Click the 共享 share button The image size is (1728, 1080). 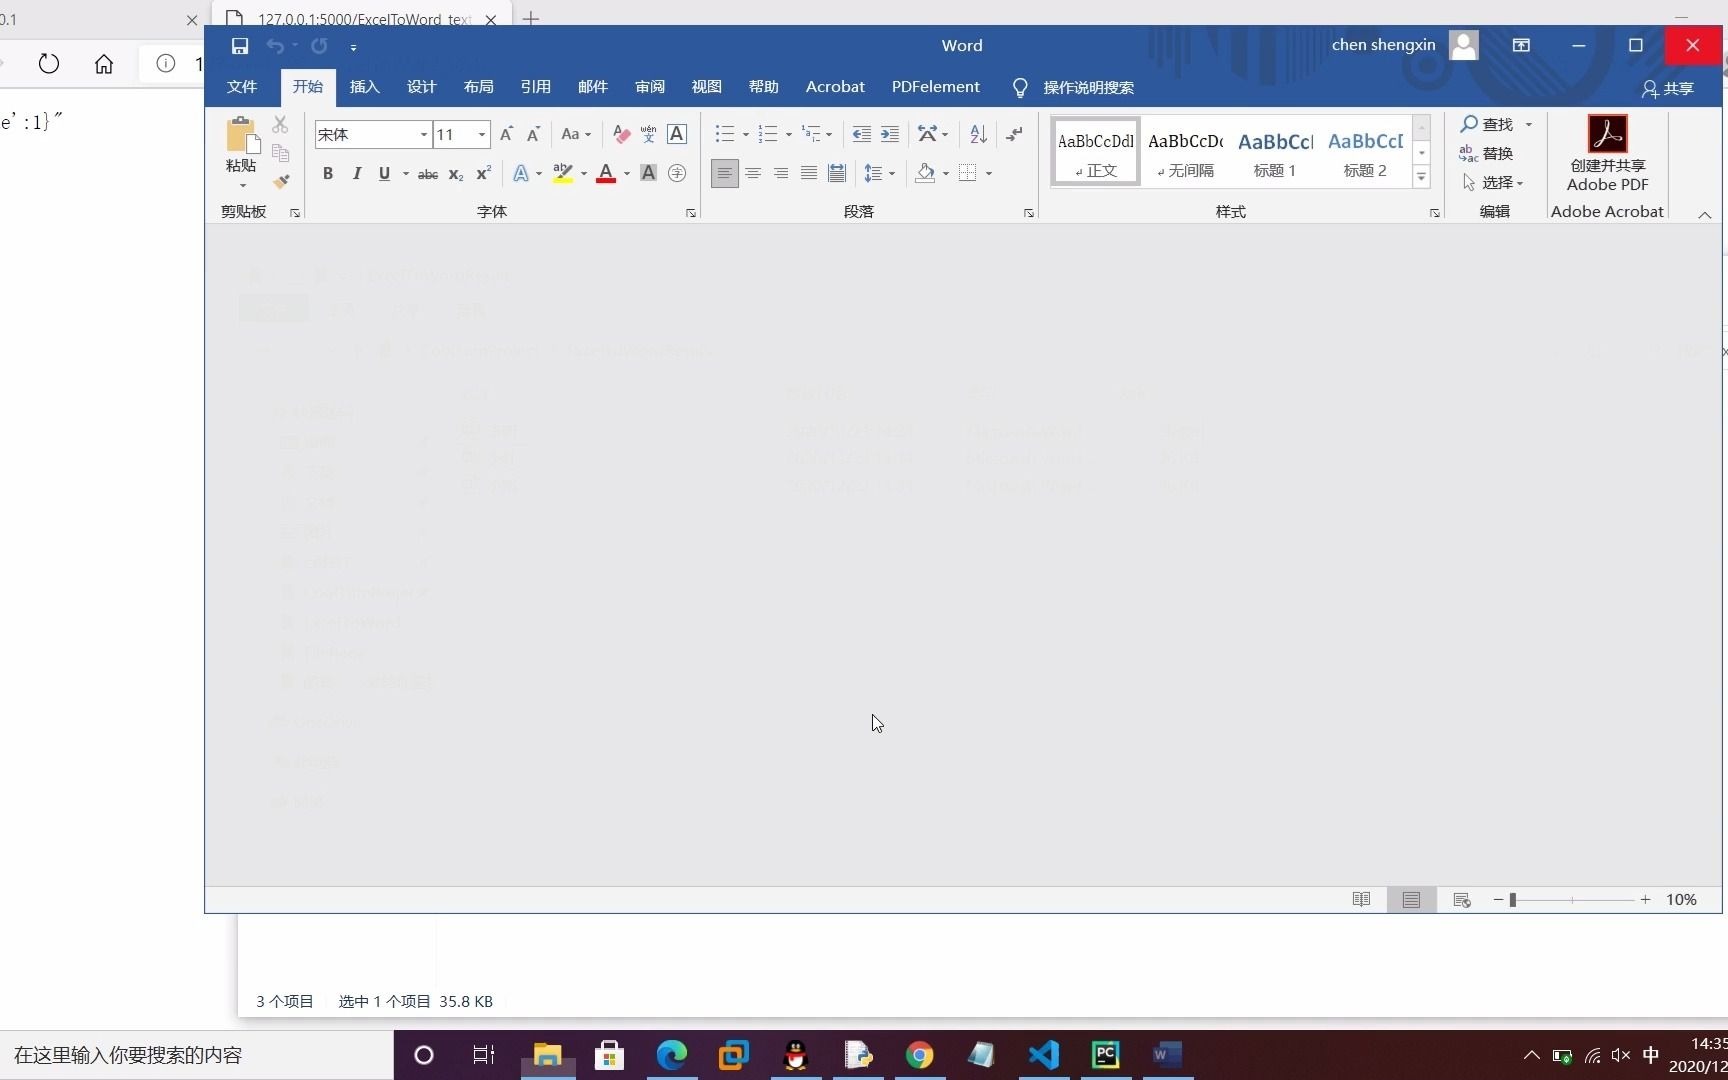pyautogui.click(x=1668, y=89)
